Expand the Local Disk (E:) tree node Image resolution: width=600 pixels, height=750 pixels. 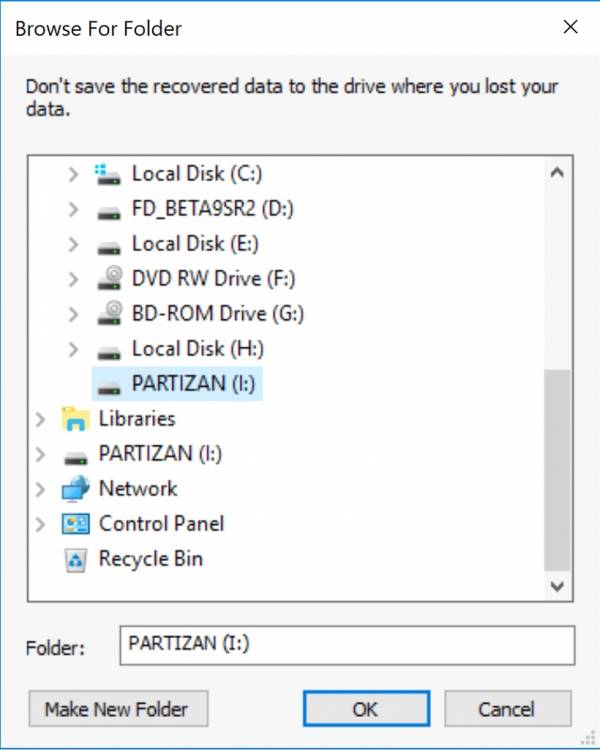[73, 244]
